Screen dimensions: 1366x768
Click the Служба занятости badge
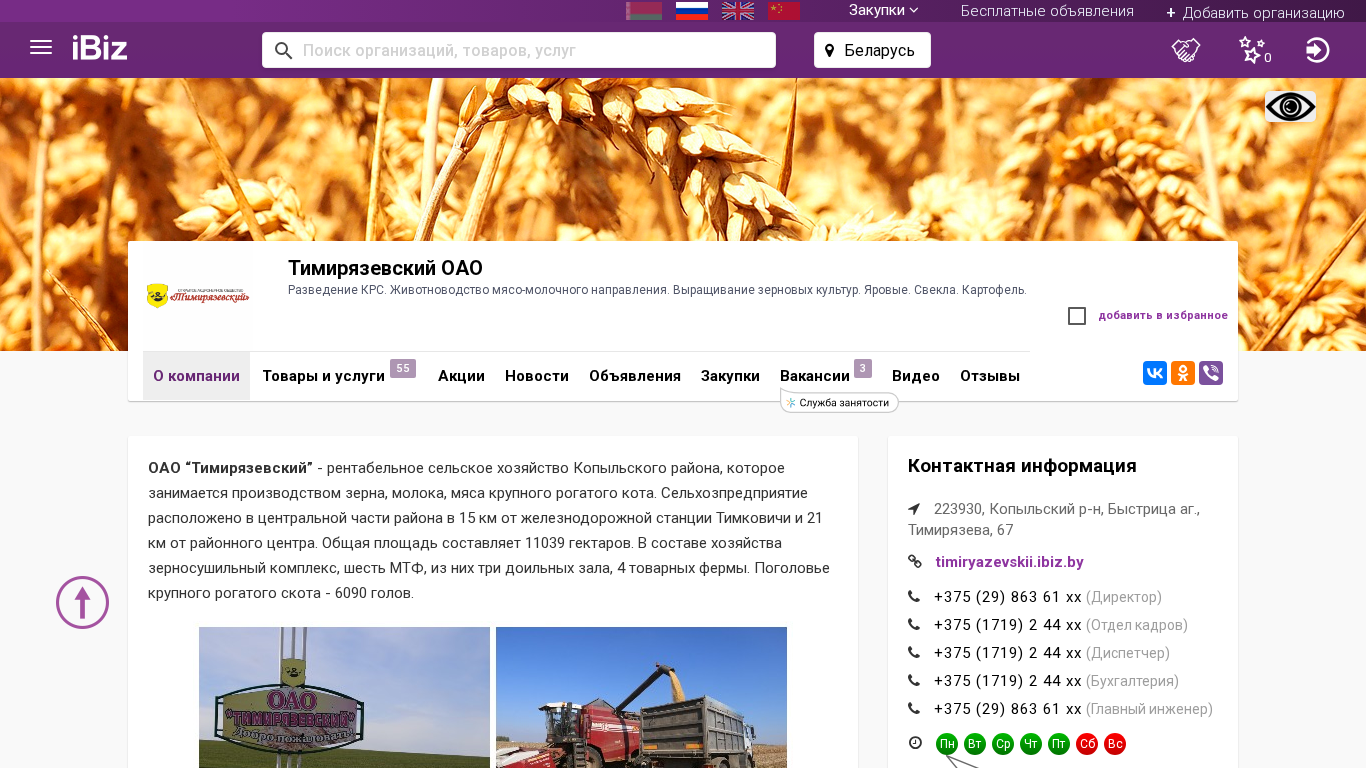[x=839, y=402]
